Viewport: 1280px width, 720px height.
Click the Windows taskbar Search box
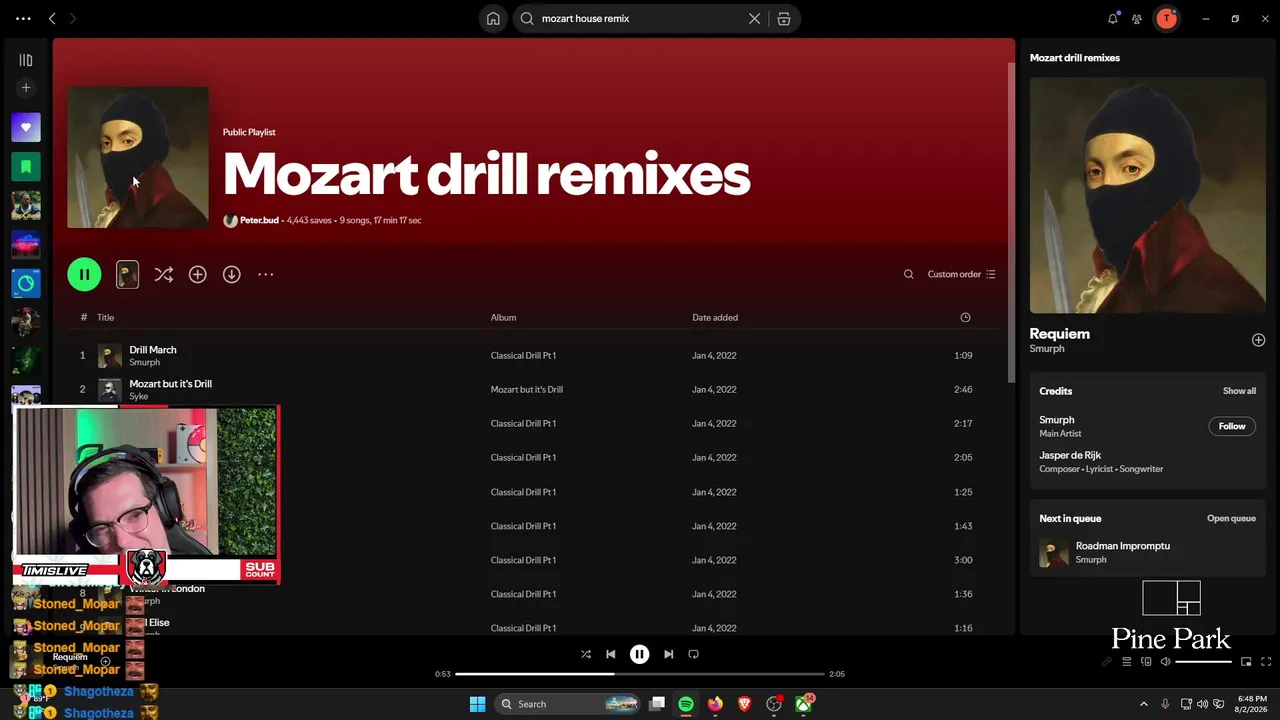[x=567, y=704]
